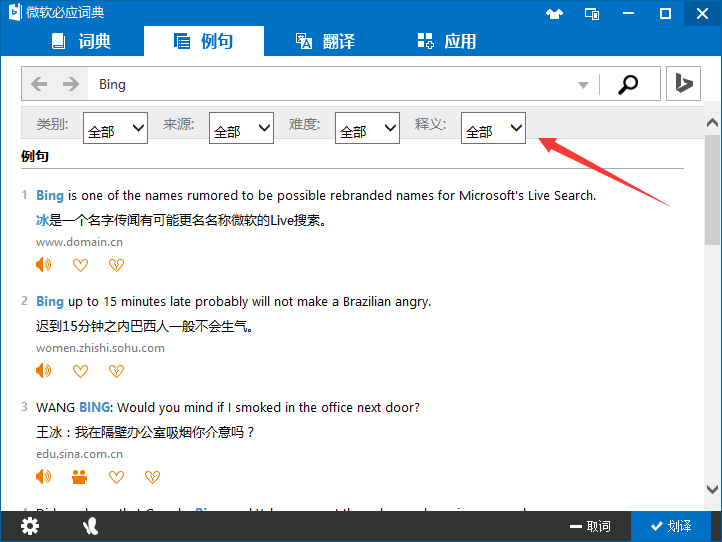The height and width of the screenshot is (542, 722).
Task: Dislike sentence 1 with broken heart
Action: [x=116, y=265]
